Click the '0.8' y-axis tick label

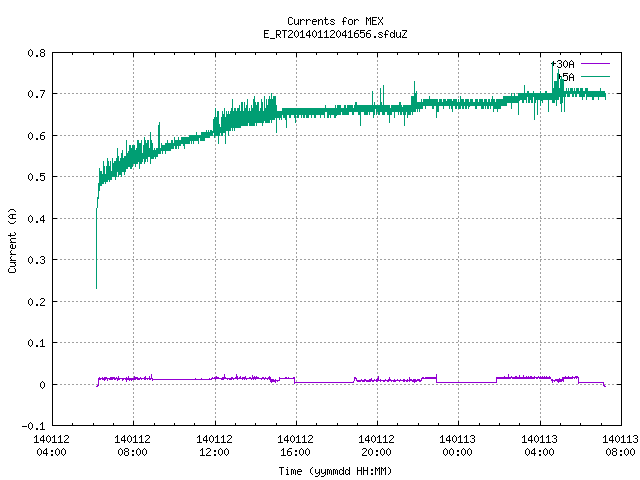point(36,53)
